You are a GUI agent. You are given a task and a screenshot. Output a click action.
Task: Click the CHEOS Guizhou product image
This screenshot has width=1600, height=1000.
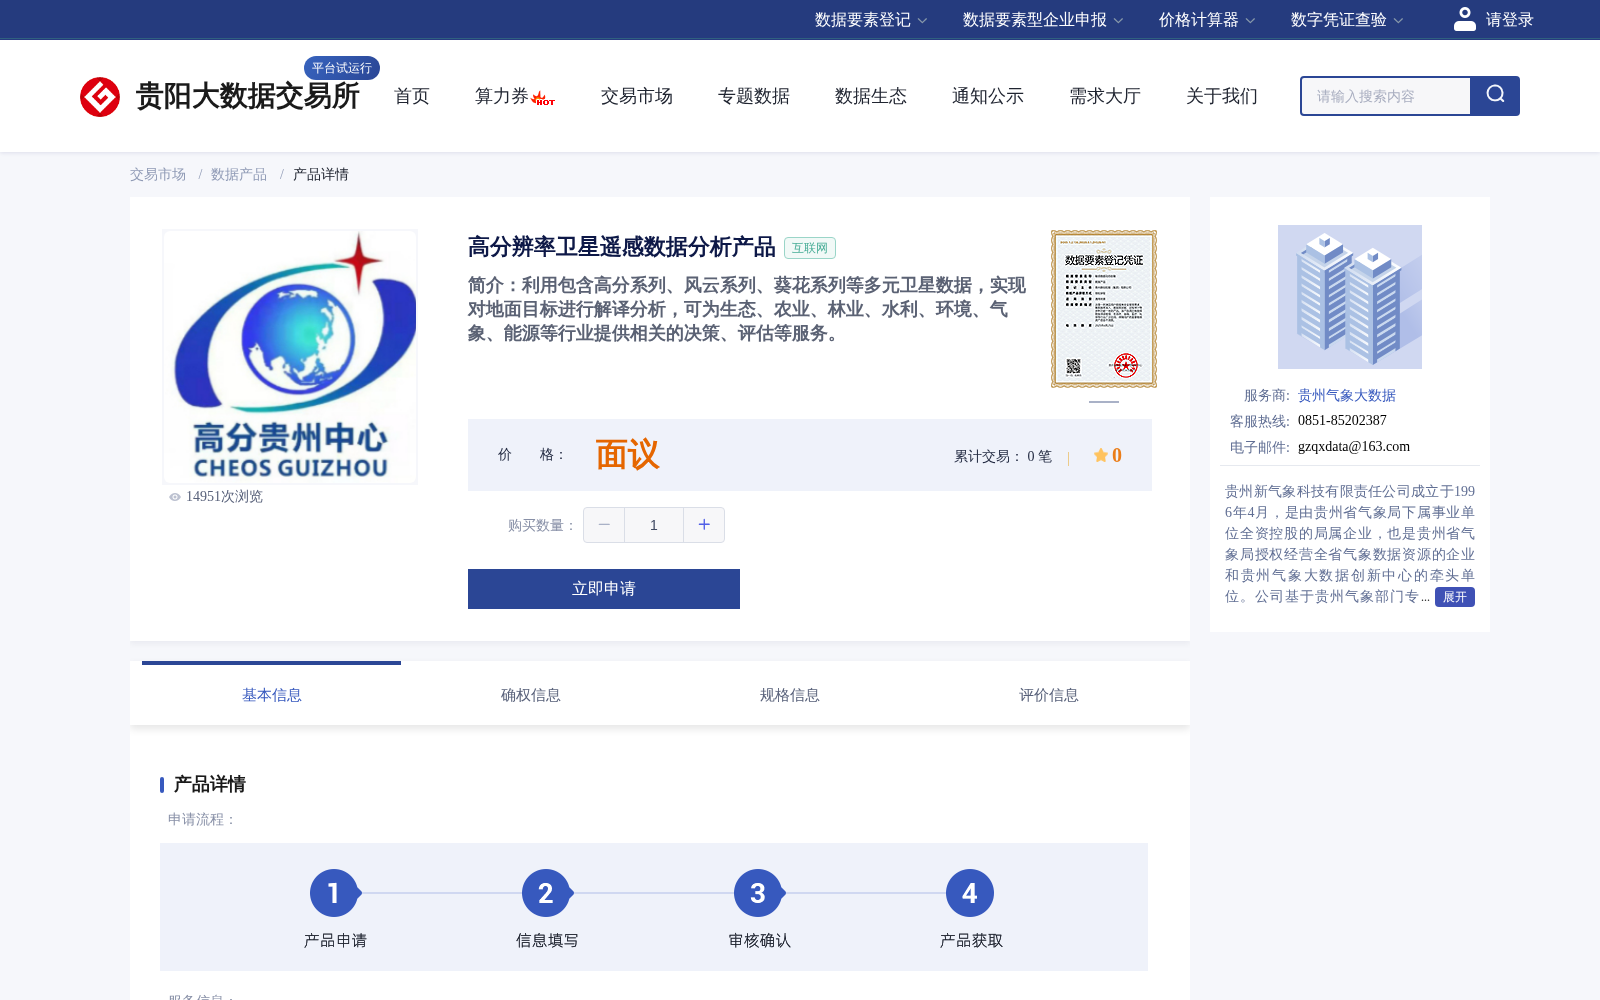(290, 357)
